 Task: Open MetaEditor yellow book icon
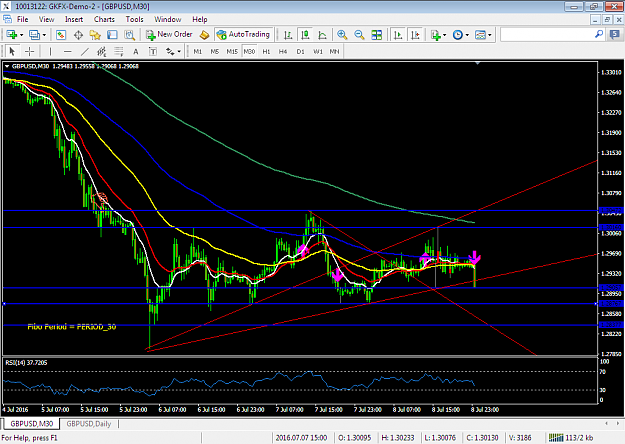[204, 35]
